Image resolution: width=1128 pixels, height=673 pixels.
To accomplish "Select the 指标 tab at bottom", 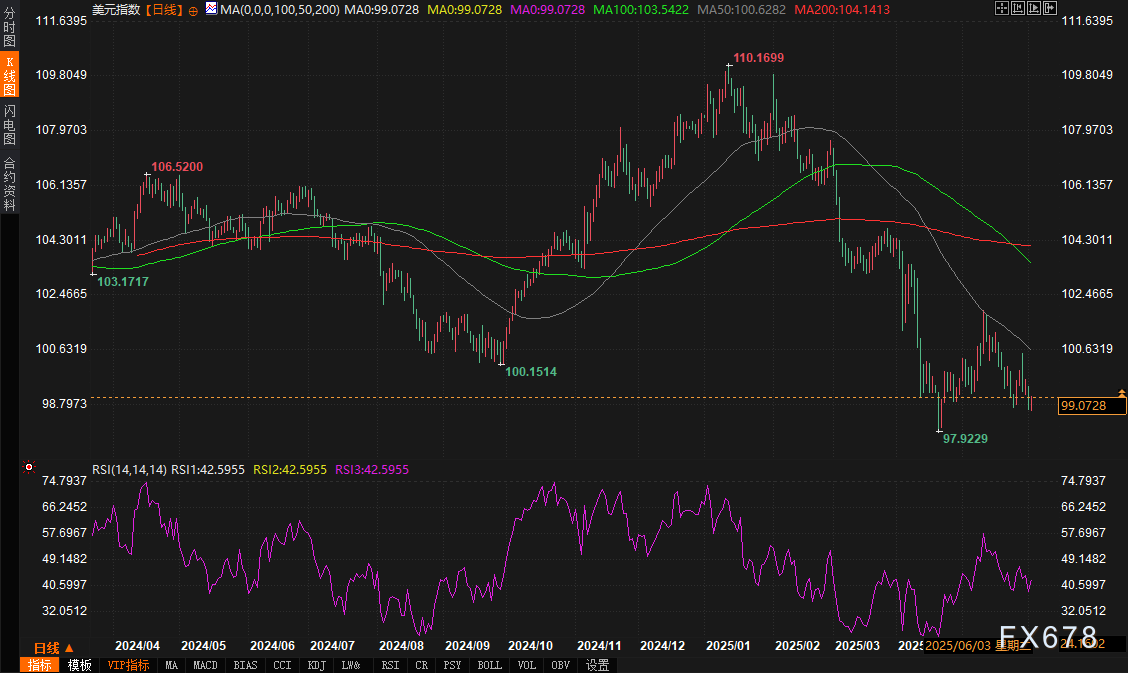I will 40,665.
